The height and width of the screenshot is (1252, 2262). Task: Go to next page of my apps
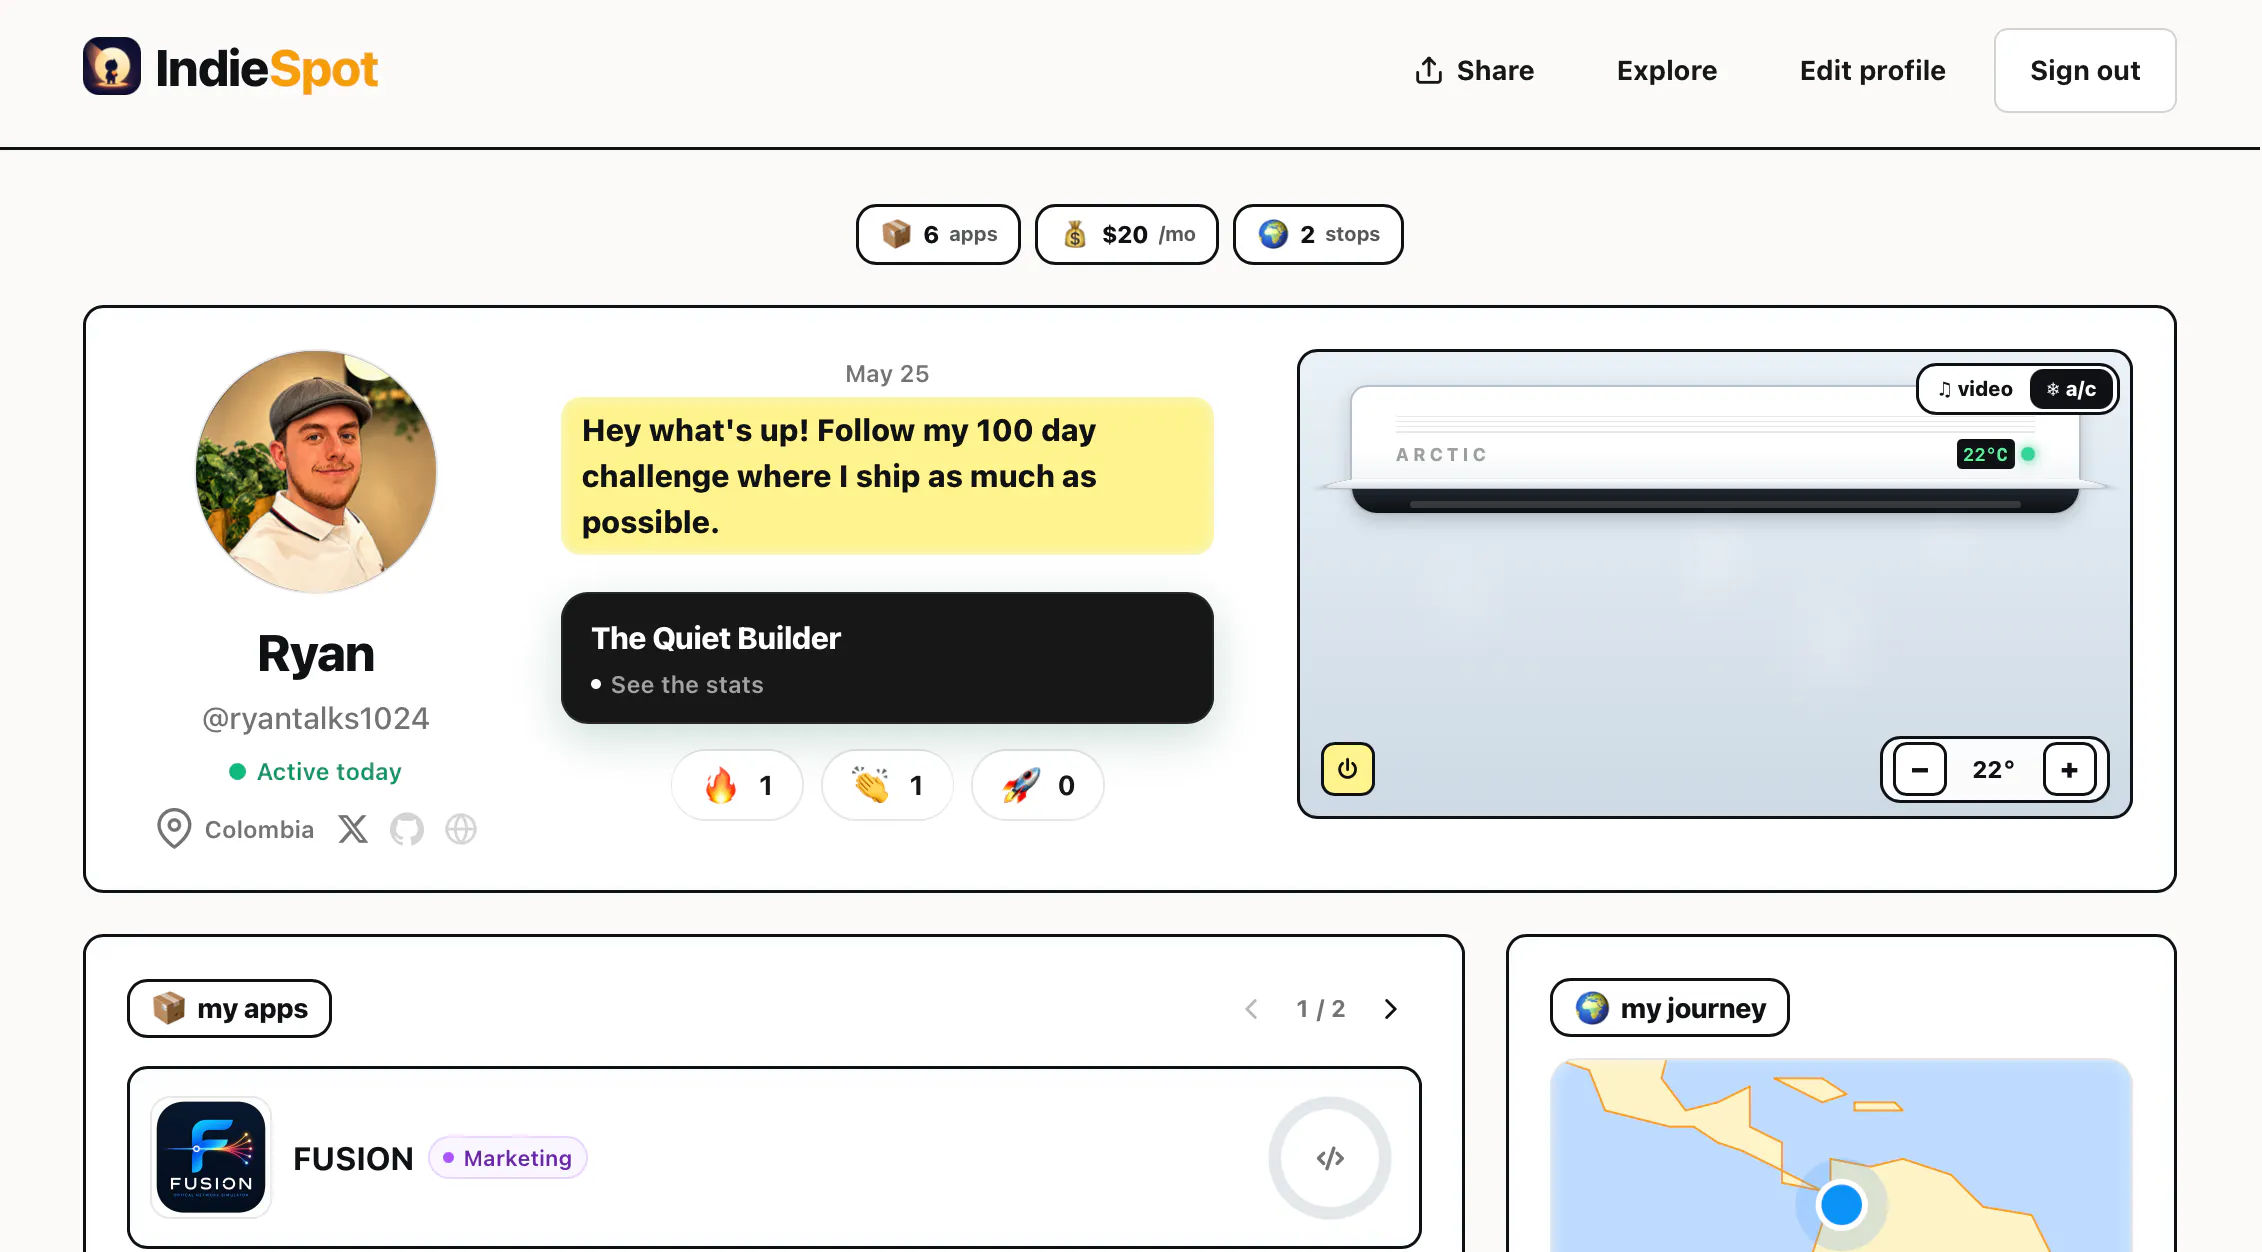(x=1390, y=1009)
